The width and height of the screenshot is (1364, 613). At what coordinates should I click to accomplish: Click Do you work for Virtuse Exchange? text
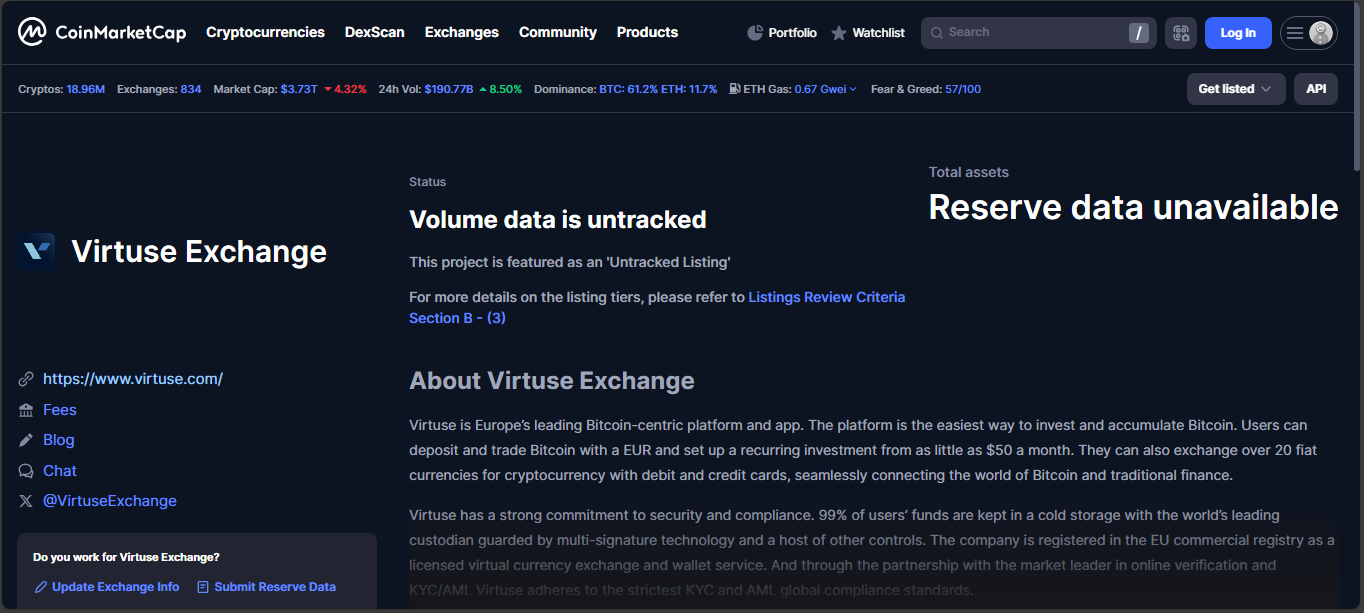tap(126, 557)
